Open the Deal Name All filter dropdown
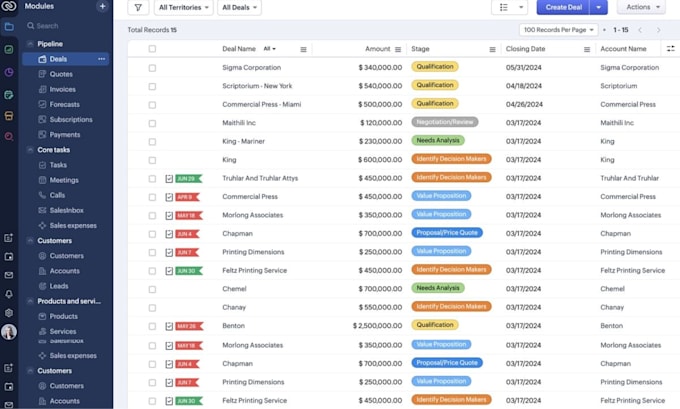 [270, 49]
